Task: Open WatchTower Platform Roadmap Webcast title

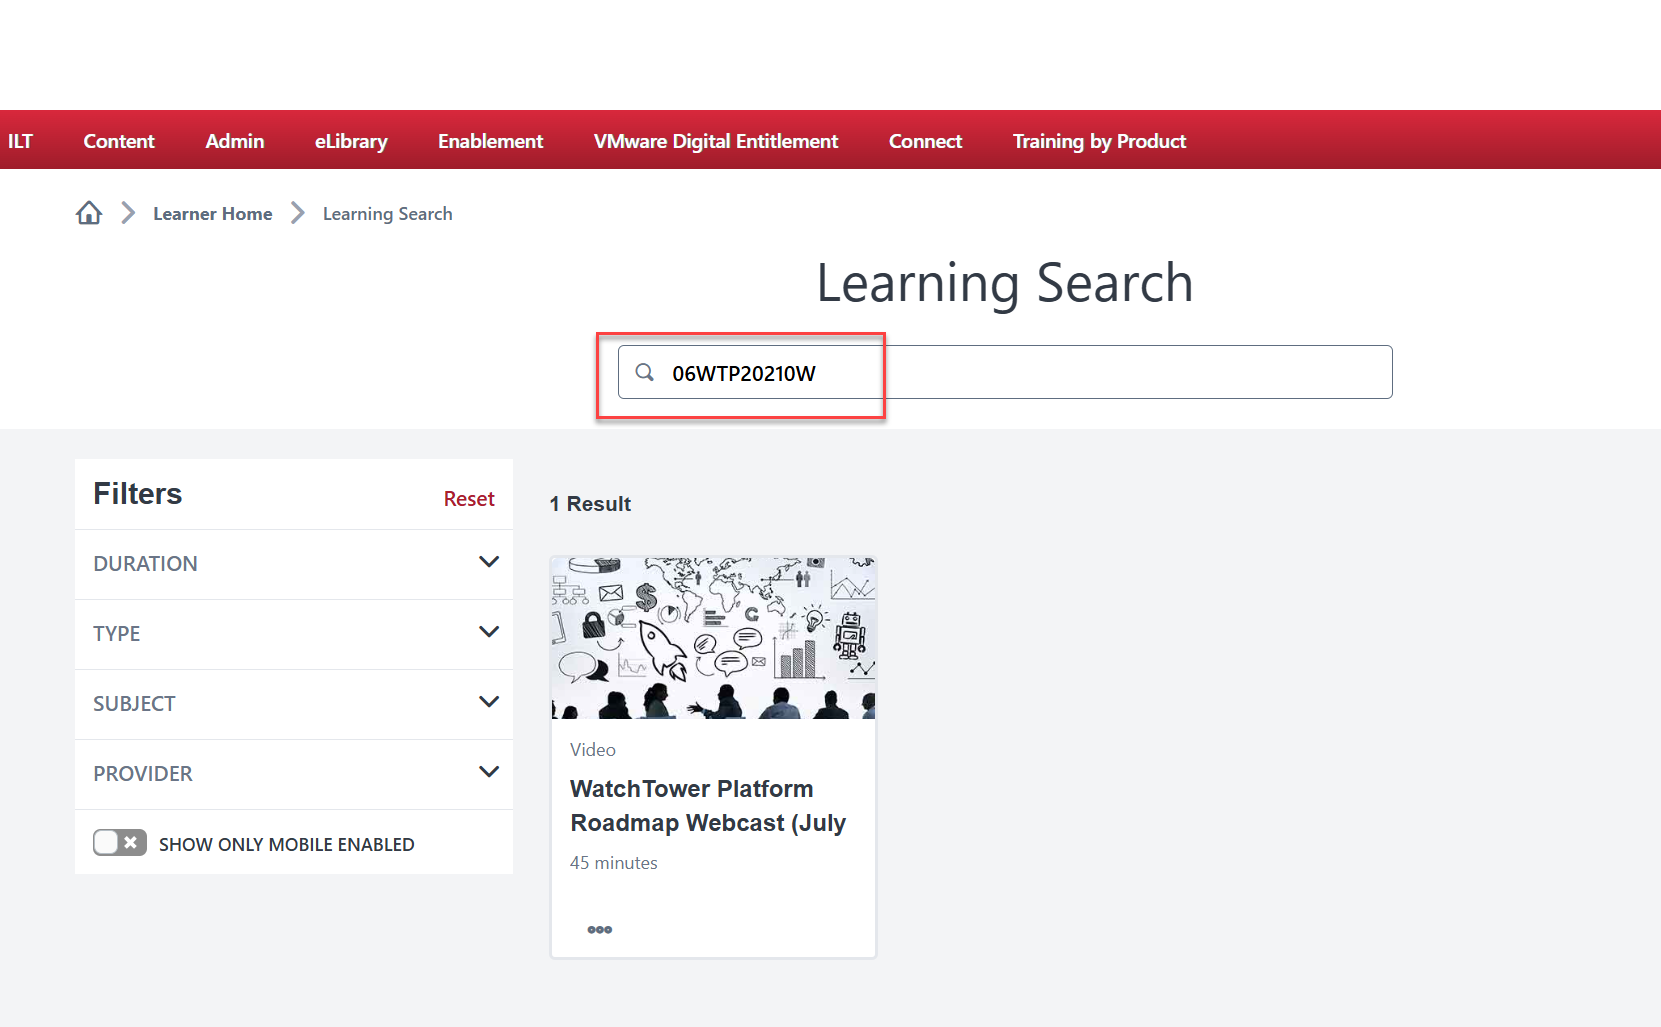Action: tap(708, 806)
